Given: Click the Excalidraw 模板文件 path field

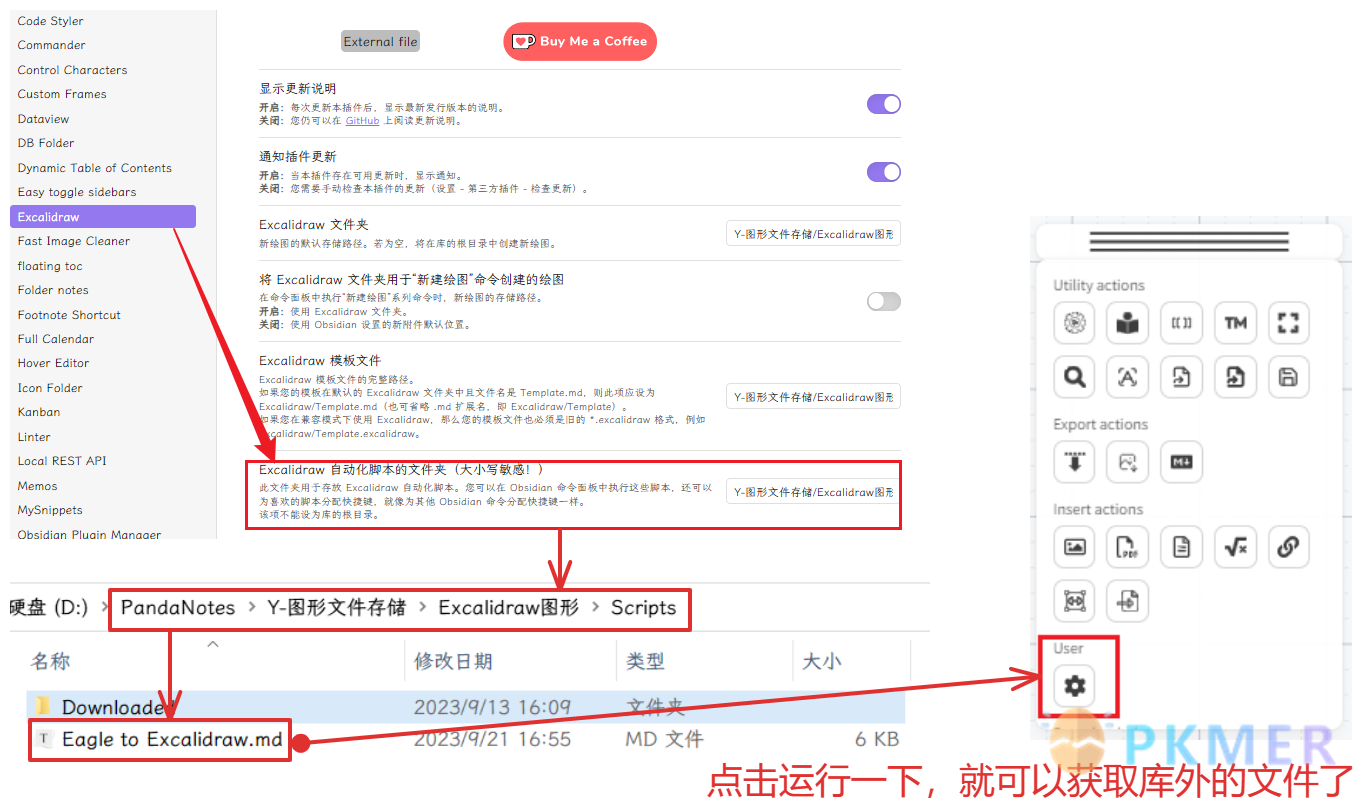Looking at the screenshot, I should click(x=813, y=397).
